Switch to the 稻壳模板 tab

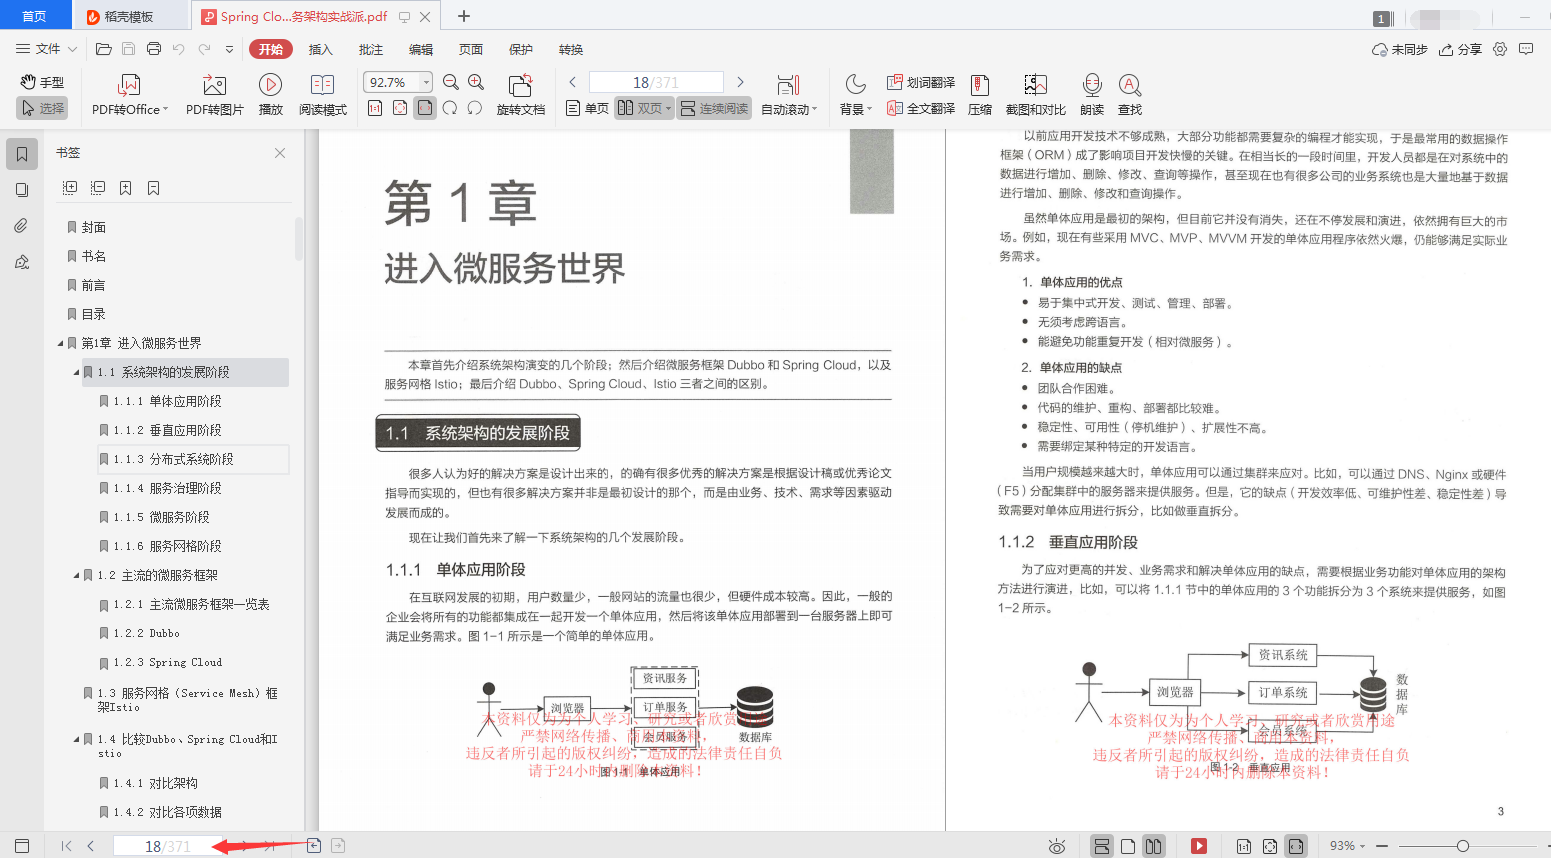[x=130, y=16]
